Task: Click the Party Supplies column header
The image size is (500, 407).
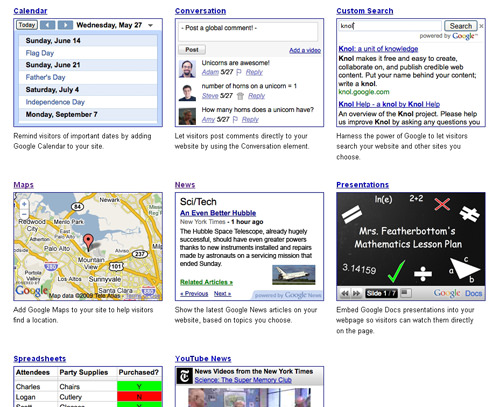Action: 84,372
